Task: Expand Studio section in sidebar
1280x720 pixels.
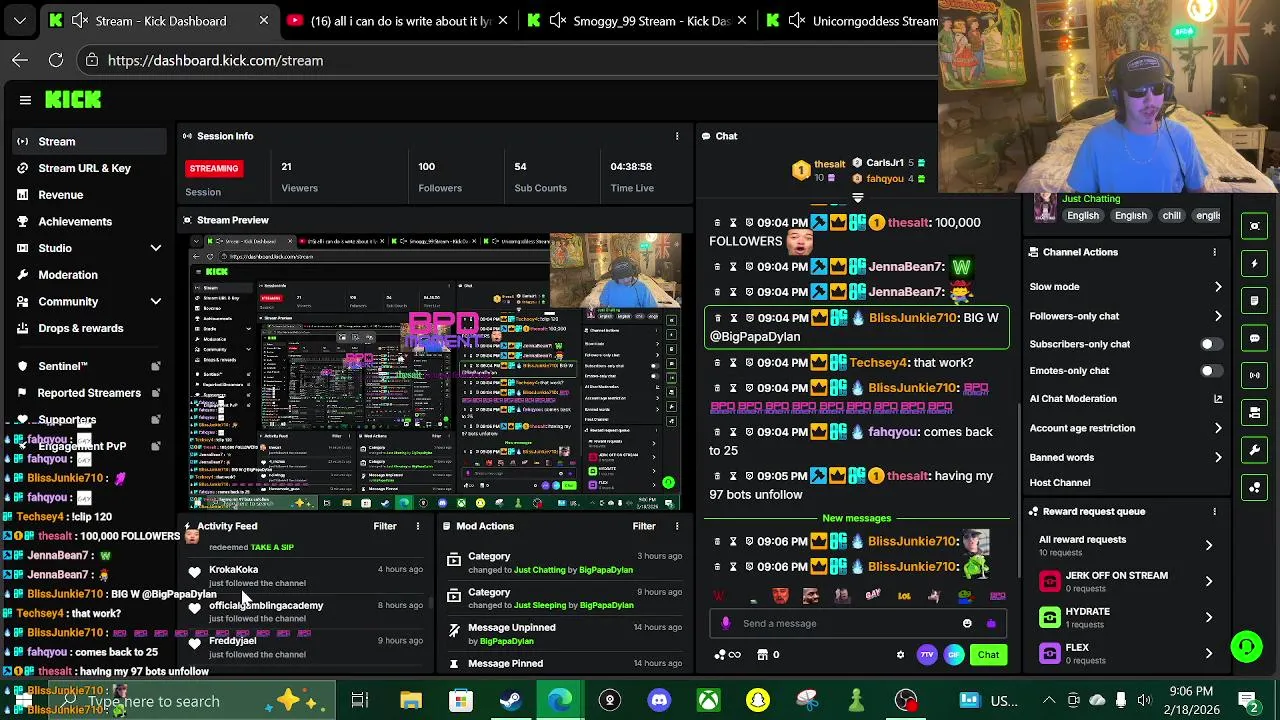Action: click(88, 248)
